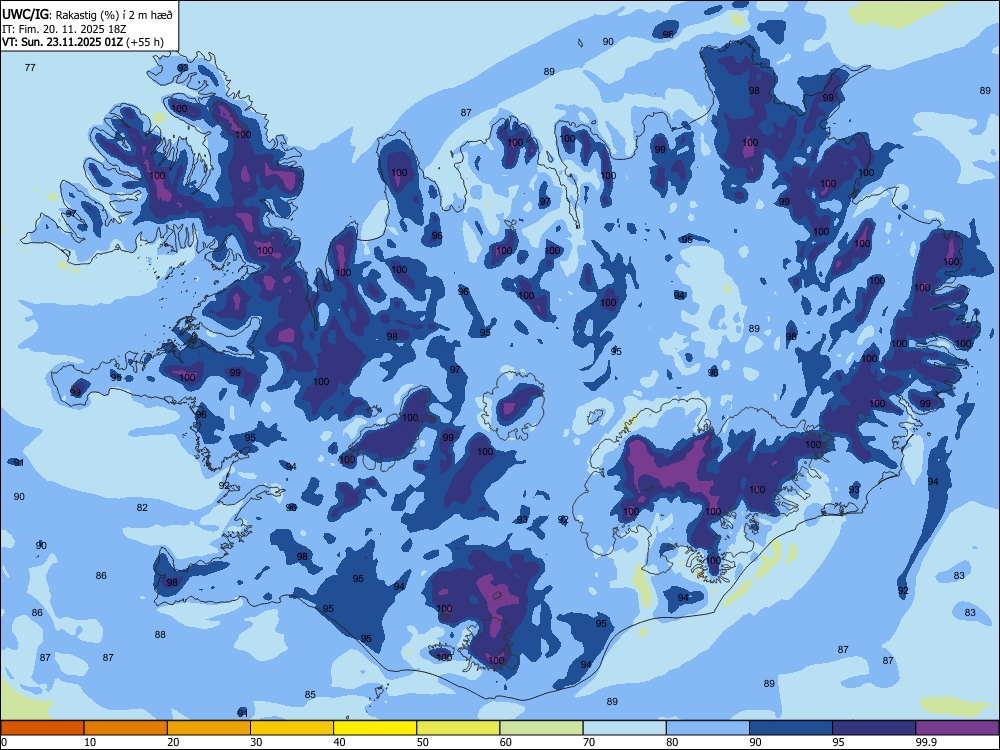Click the 0–10 dark orange legend swatch

[42, 728]
